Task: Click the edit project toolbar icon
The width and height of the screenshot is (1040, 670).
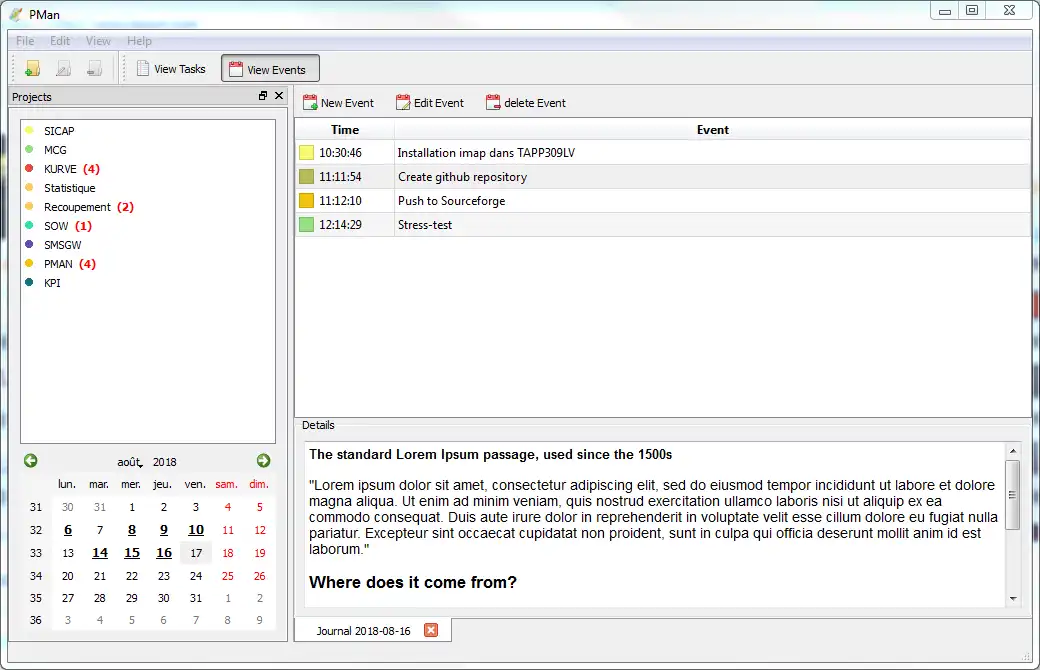Action: click(x=64, y=68)
